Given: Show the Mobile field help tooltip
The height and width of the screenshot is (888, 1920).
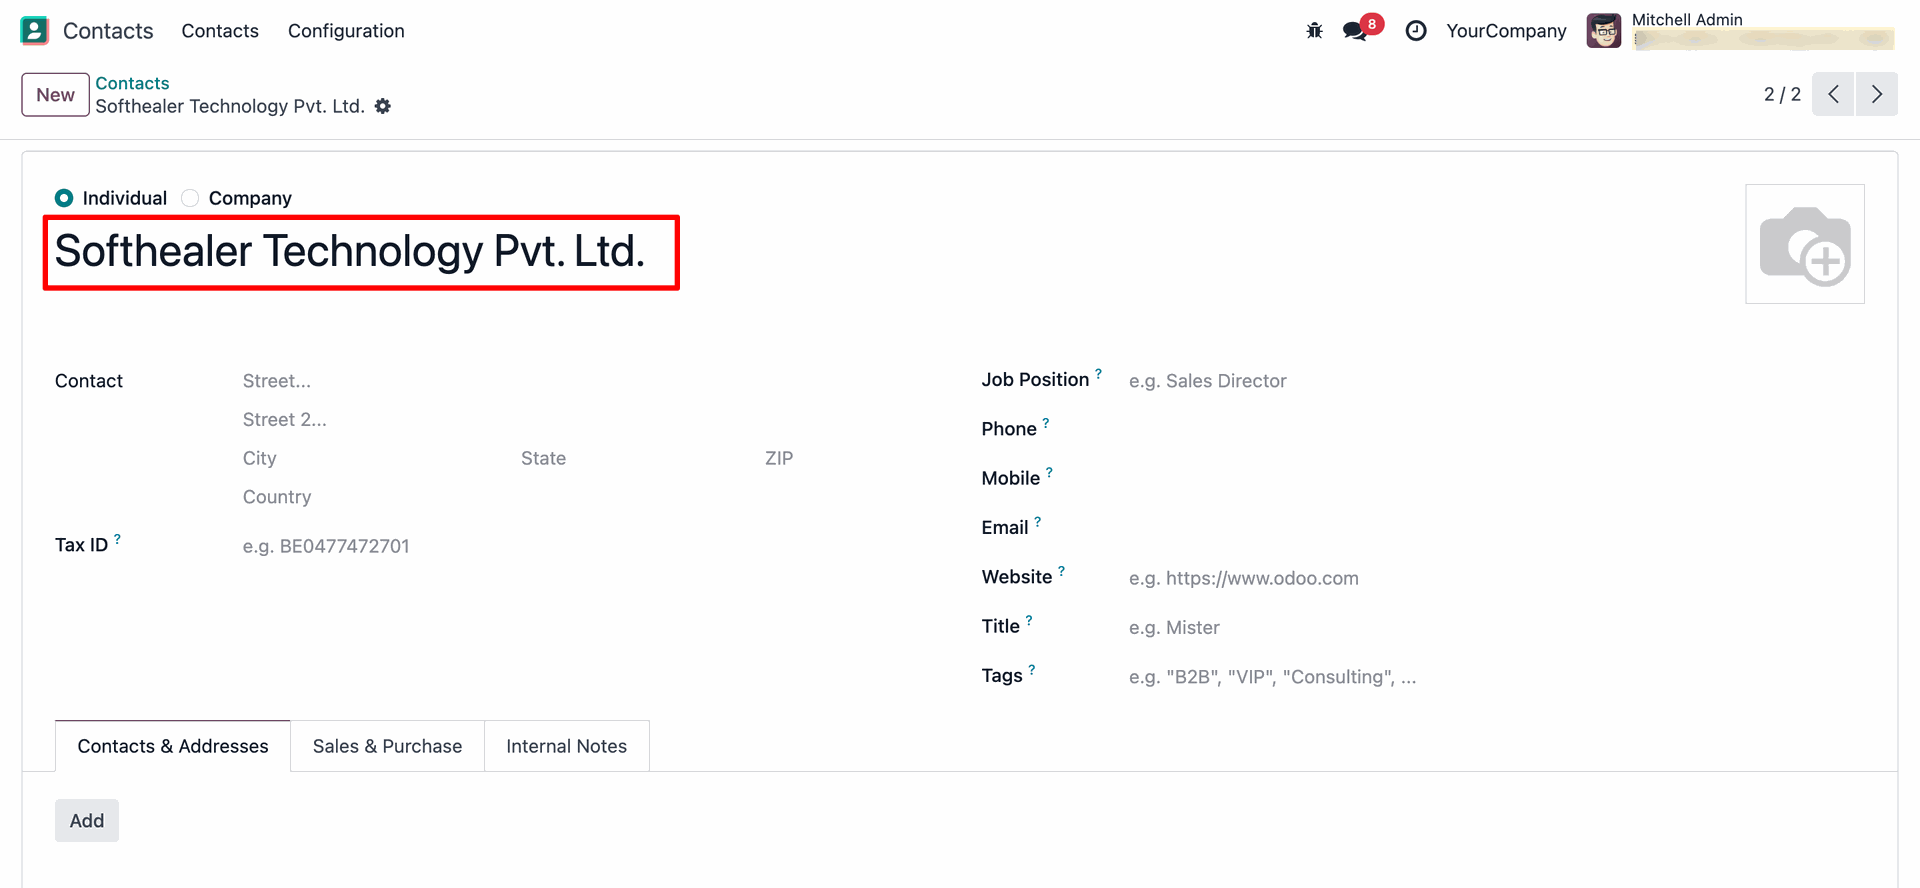Looking at the screenshot, I should (x=1049, y=472).
